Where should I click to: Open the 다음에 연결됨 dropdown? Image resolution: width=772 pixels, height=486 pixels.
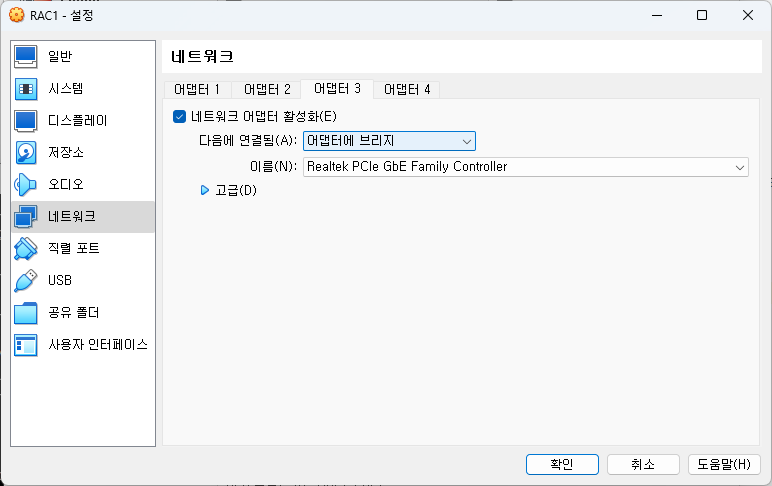click(389, 141)
